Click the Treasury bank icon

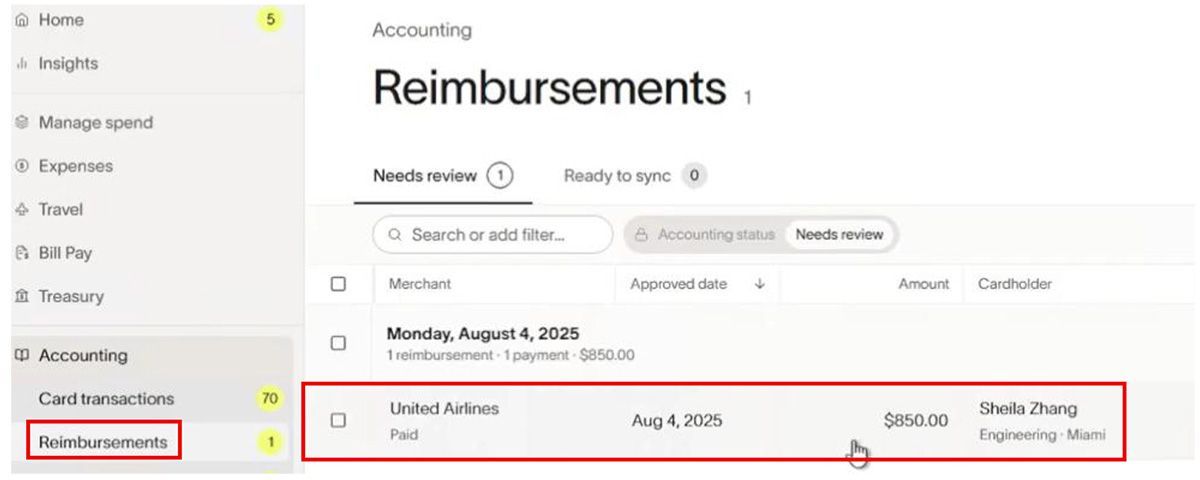pyautogui.click(x=21, y=297)
